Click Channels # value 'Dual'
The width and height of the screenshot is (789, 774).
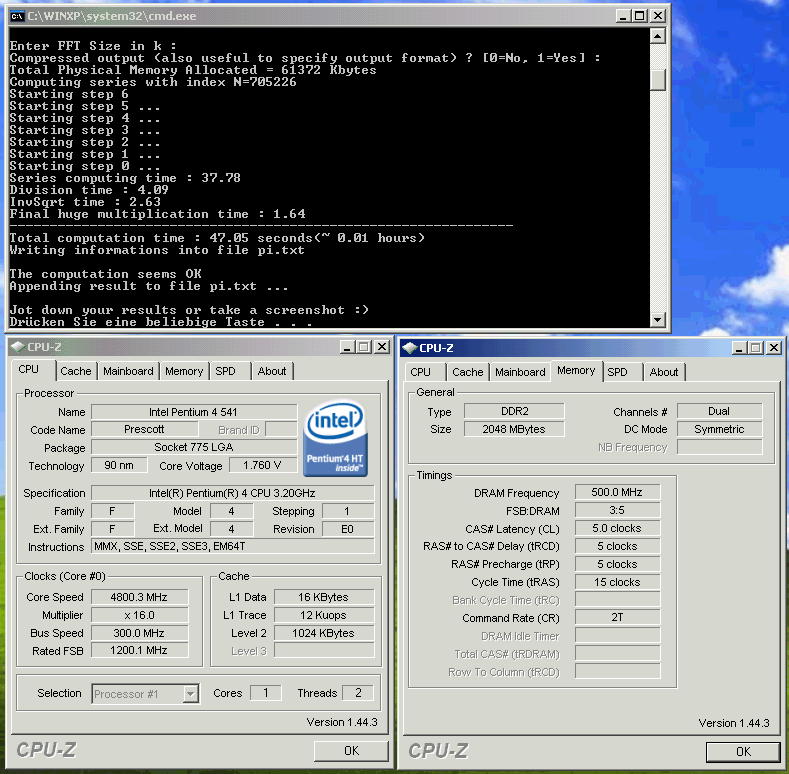[x=720, y=411]
